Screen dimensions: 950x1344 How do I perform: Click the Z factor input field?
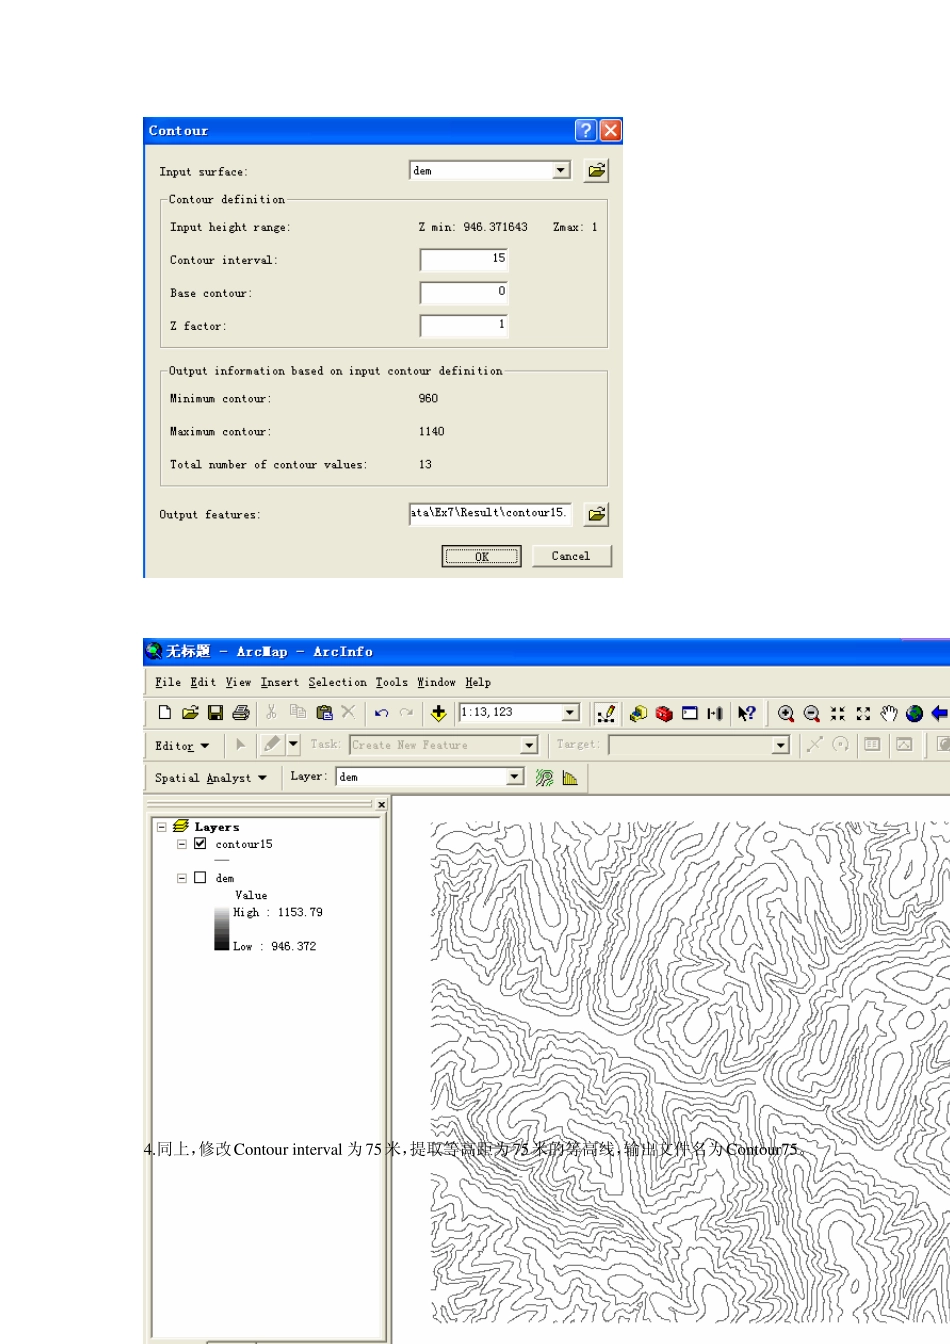tap(464, 326)
